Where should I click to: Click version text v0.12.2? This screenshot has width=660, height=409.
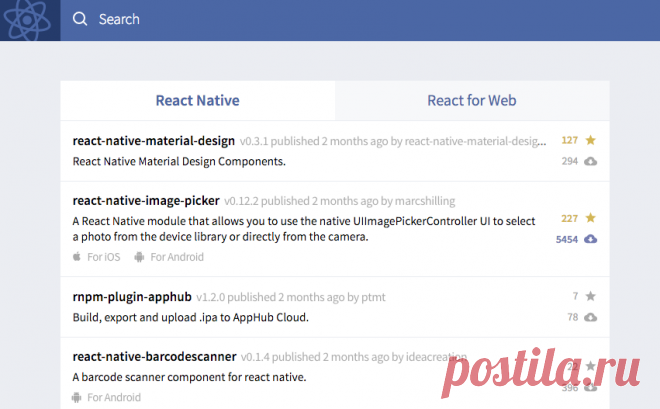(x=241, y=201)
